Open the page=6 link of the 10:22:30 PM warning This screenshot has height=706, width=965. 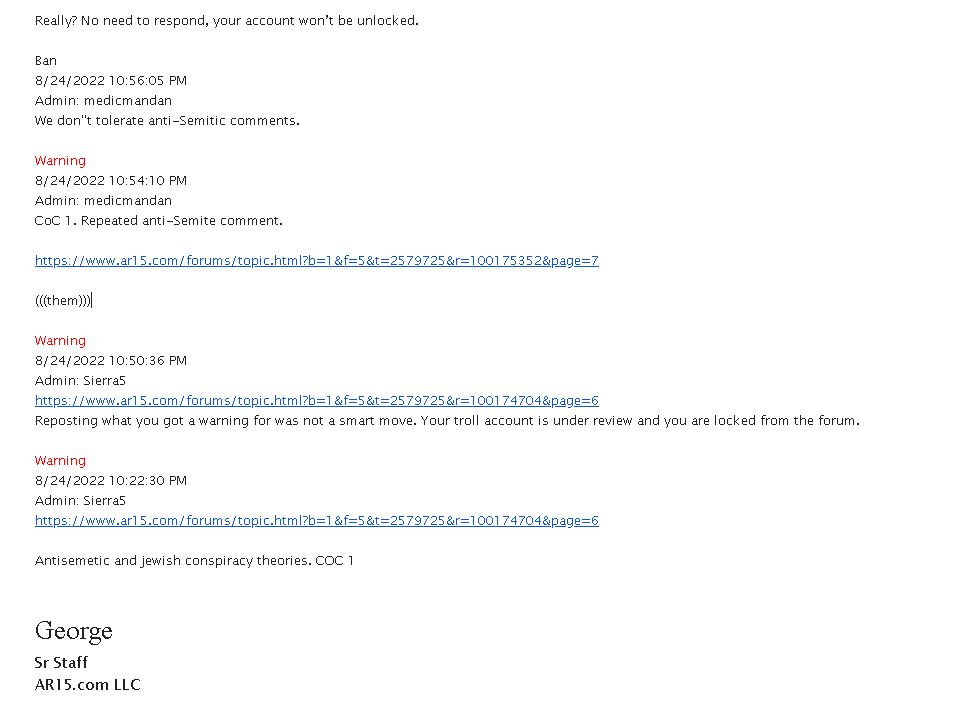[316, 520]
